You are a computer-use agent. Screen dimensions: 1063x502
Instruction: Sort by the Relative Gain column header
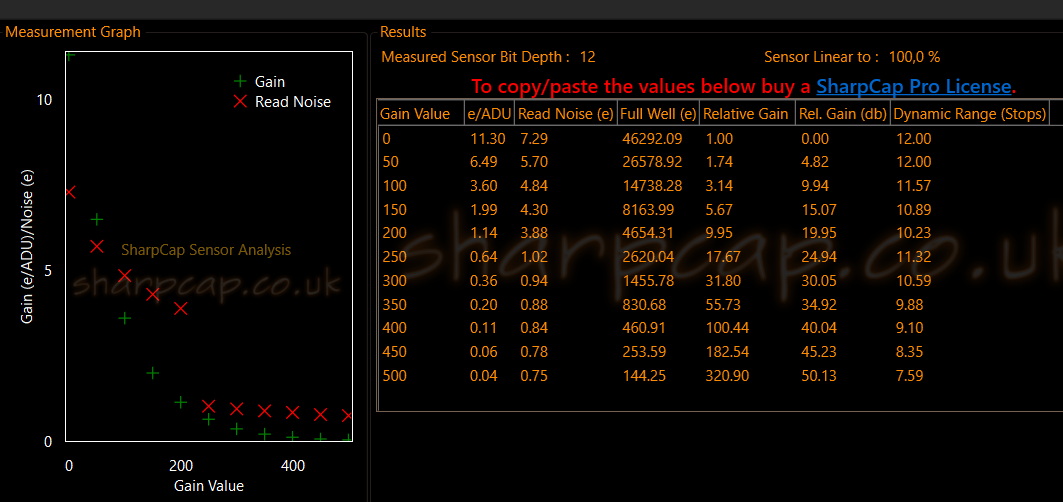pos(747,114)
